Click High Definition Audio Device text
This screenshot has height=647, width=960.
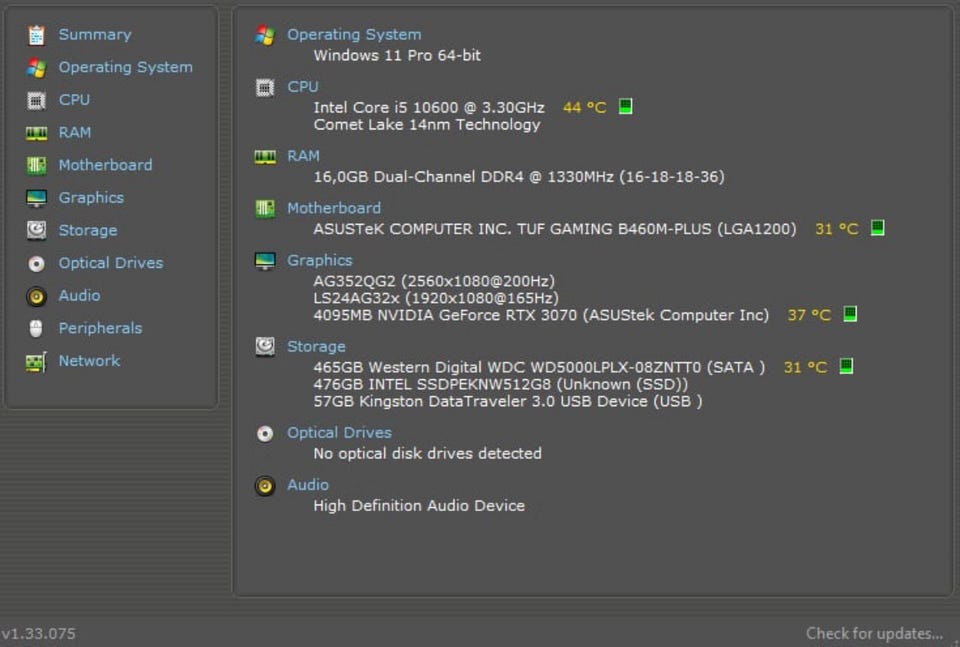419,506
